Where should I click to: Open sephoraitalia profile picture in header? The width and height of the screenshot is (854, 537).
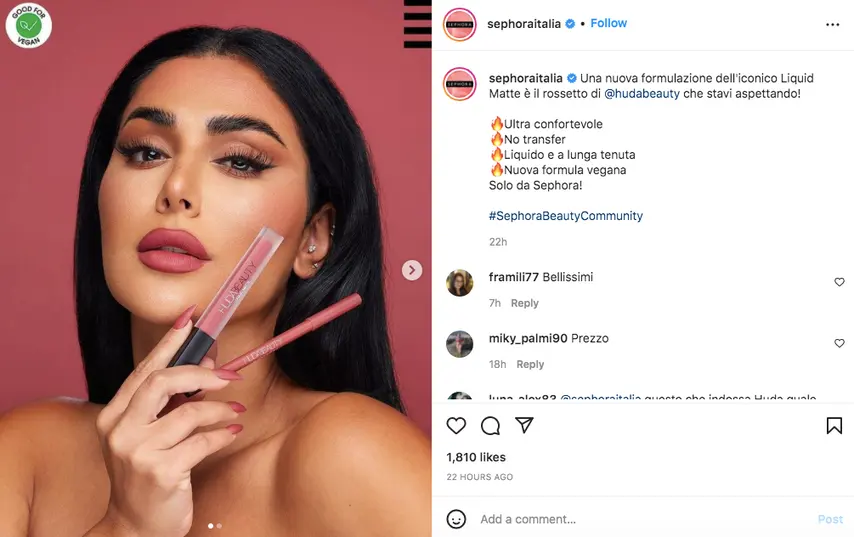[459, 25]
